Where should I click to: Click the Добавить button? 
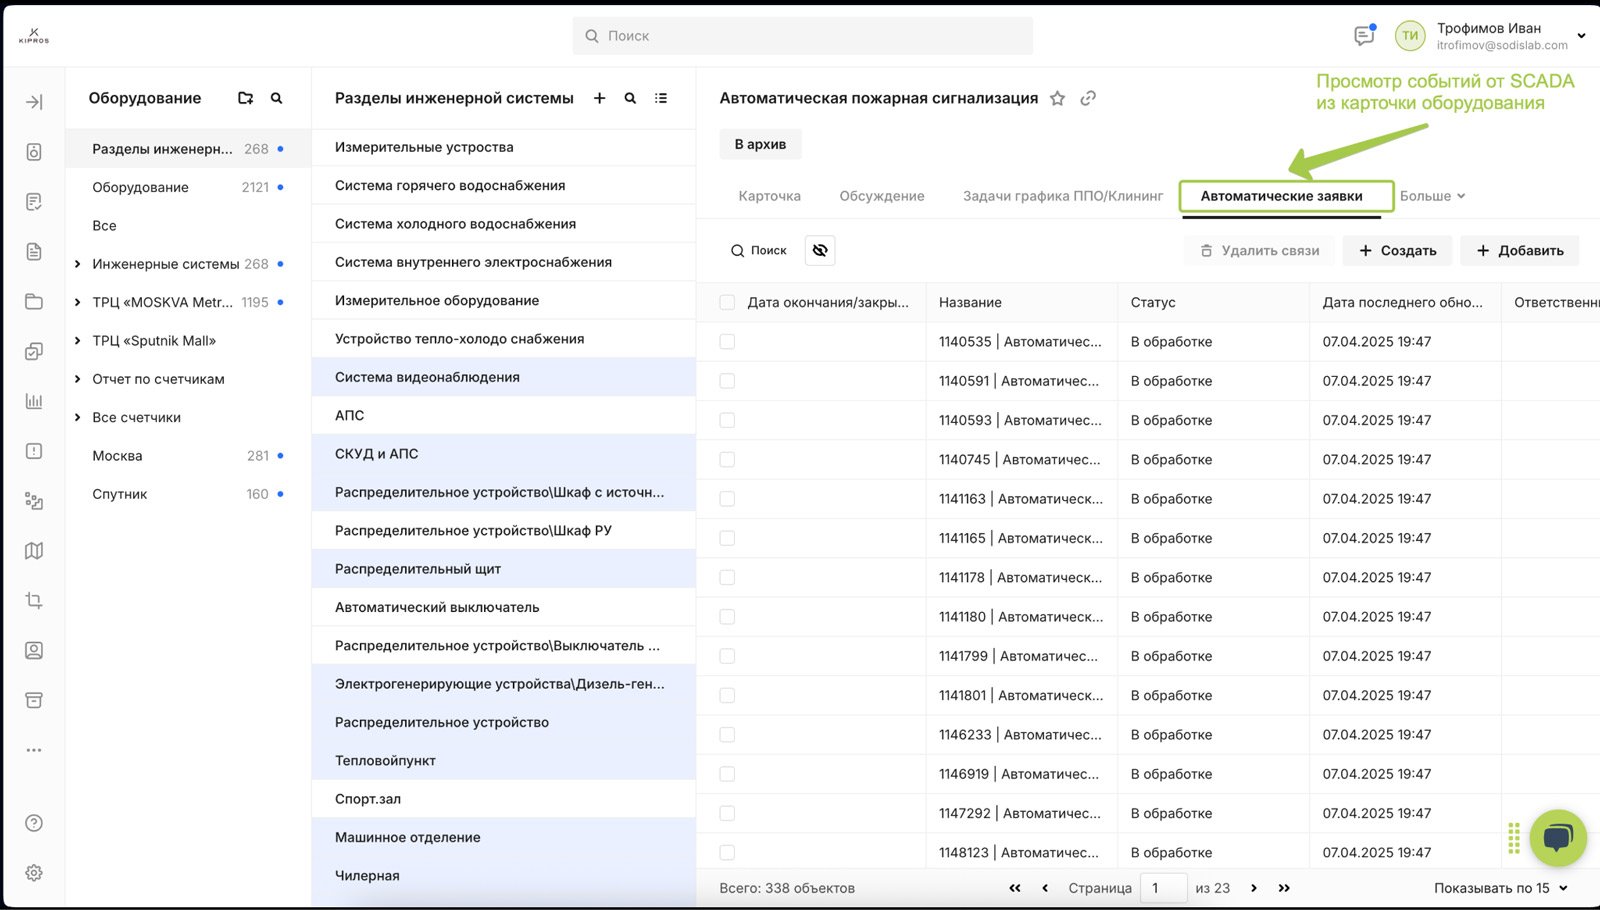[x=1520, y=250]
